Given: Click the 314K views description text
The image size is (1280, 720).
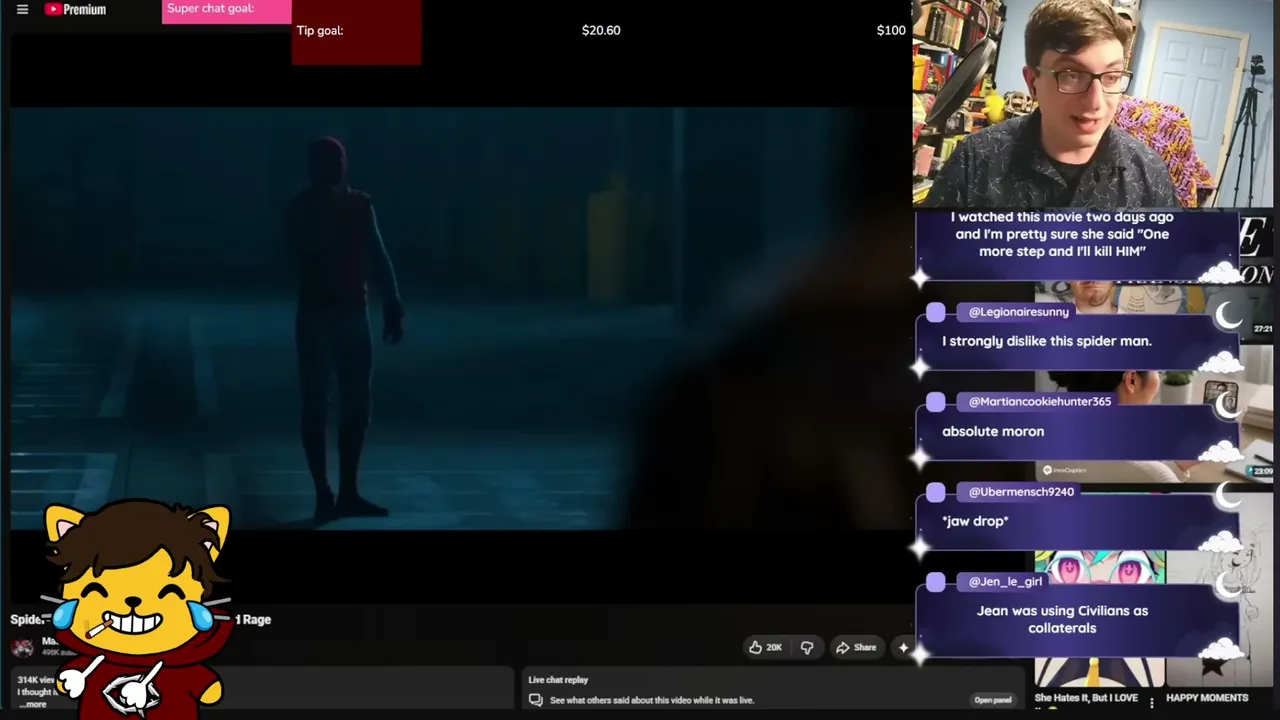Looking at the screenshot, I should pyautogui.click(x=36, y=680).
